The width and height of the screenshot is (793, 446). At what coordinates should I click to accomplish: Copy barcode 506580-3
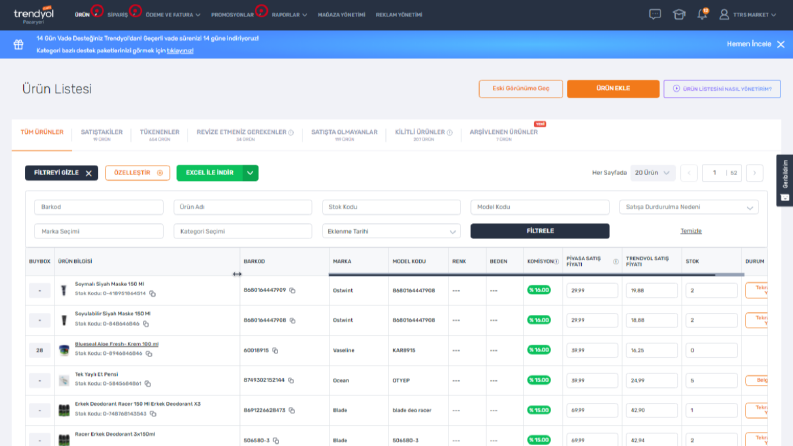coord(276,440)
